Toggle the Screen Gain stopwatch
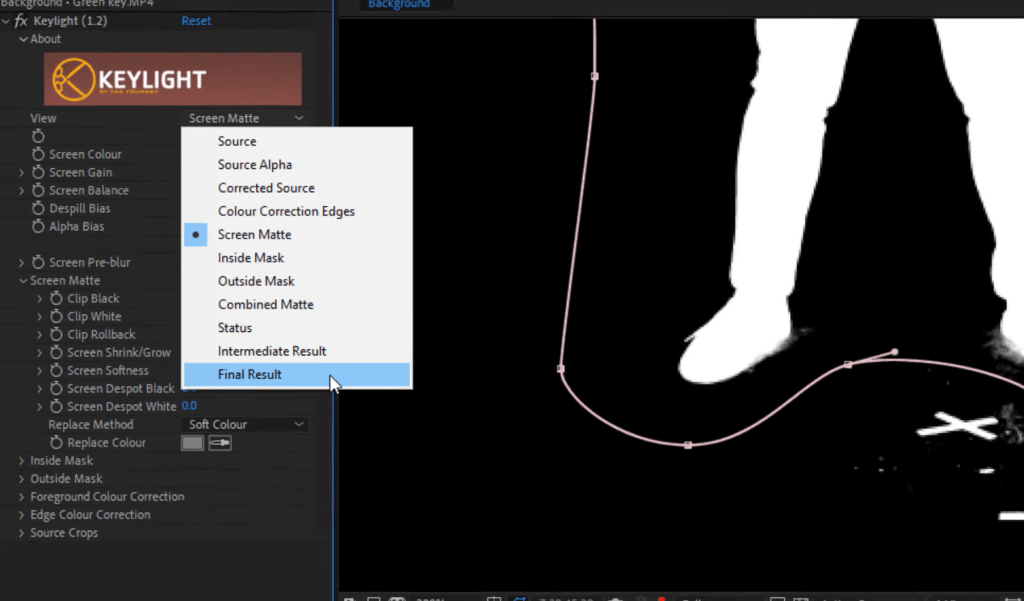Image resolution: width=1024 pixels, height=601 pixels. [x=38, y=172]
